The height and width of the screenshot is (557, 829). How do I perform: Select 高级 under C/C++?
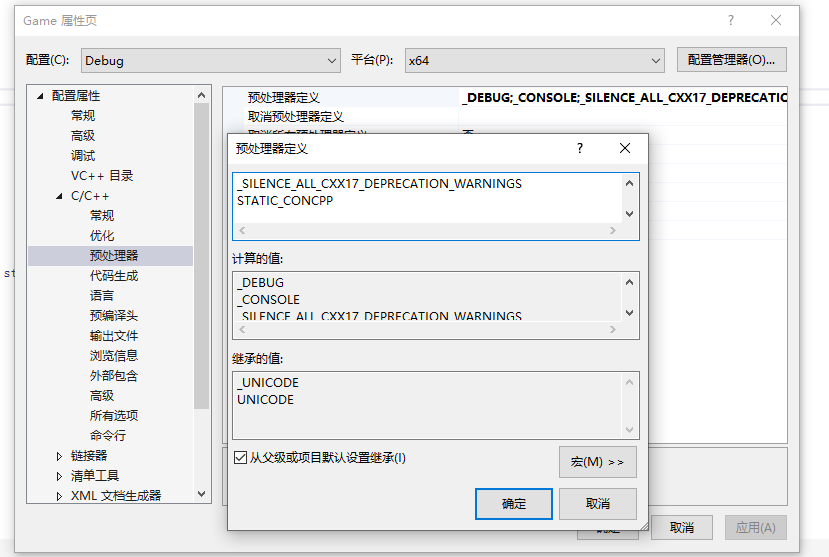(x=102, y=396)
